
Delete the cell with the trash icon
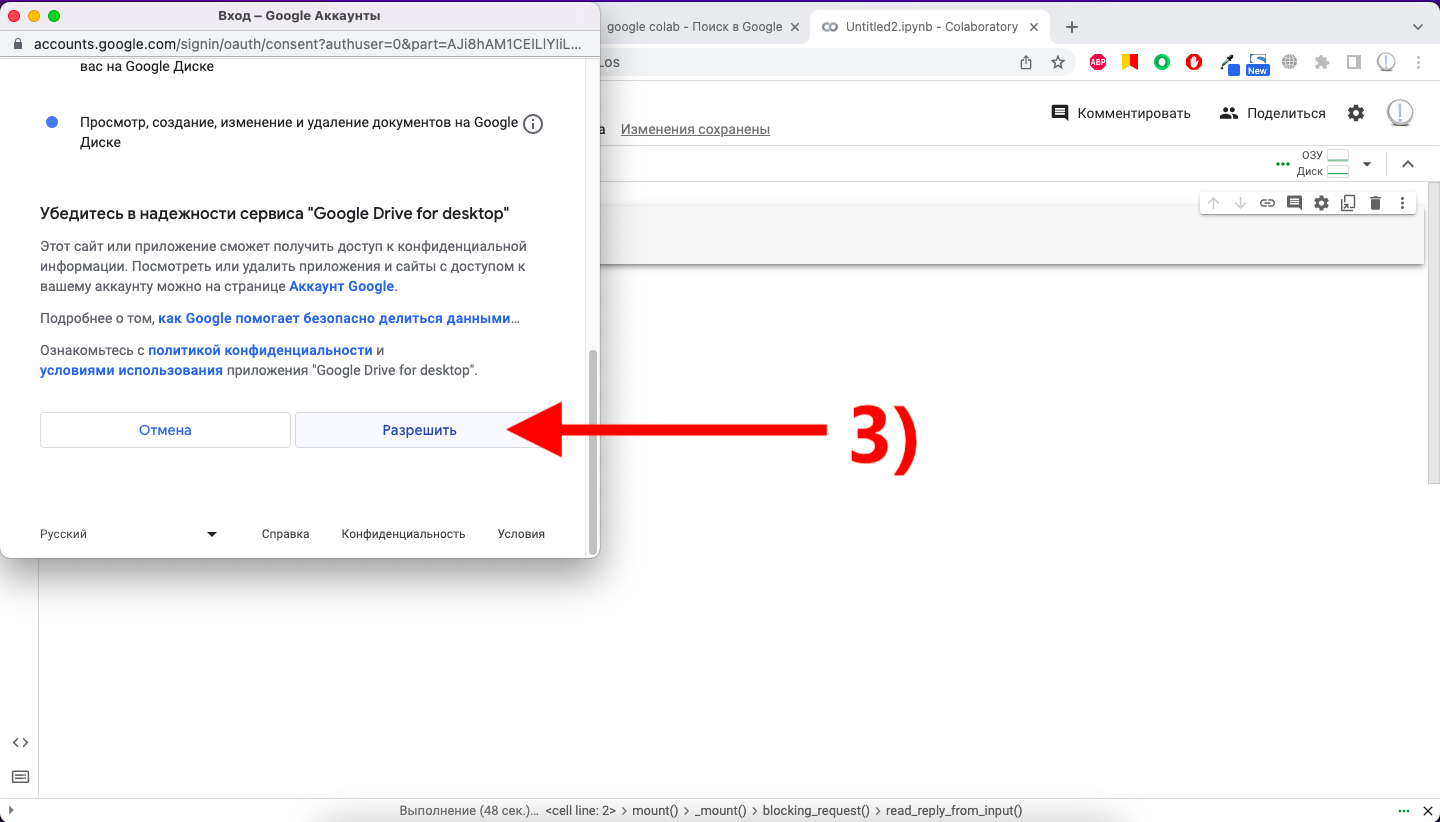click(x=1375, y=203)
